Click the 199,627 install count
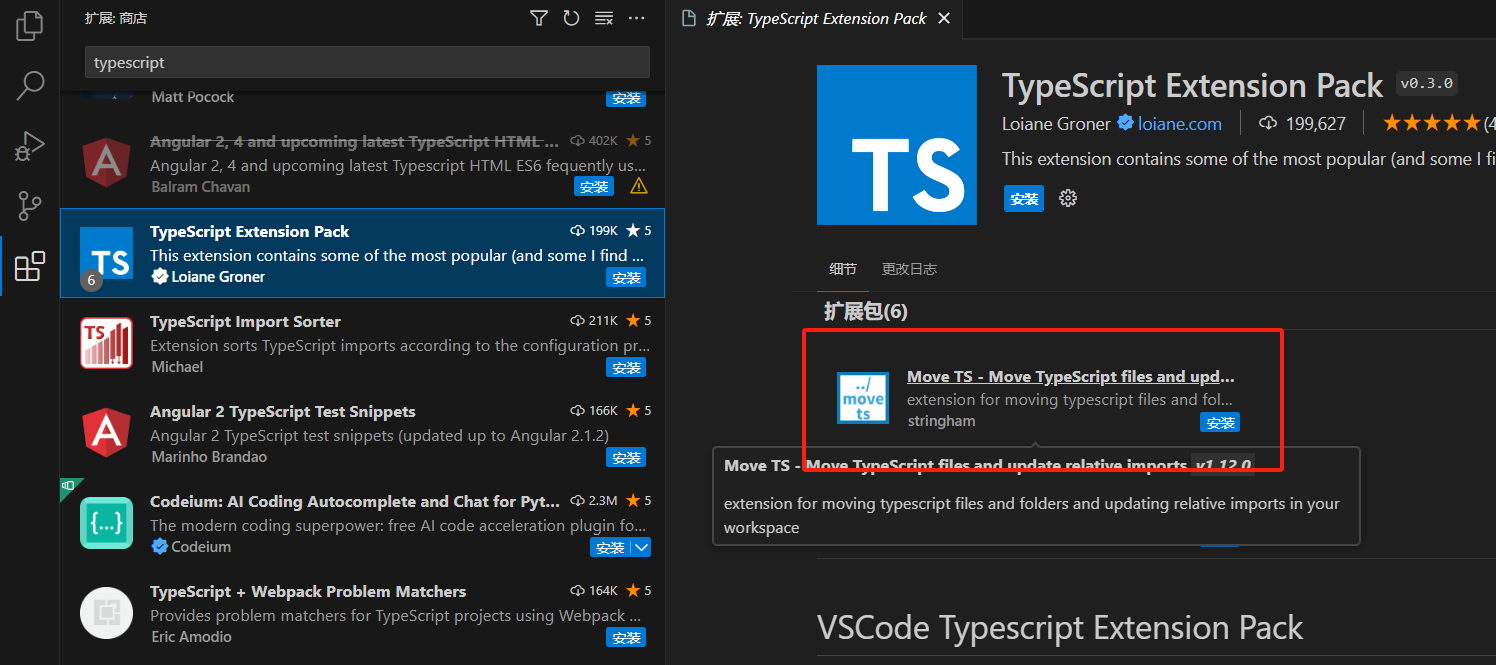Screen dimensions: 1496x665 click(x=1302, y=124)
